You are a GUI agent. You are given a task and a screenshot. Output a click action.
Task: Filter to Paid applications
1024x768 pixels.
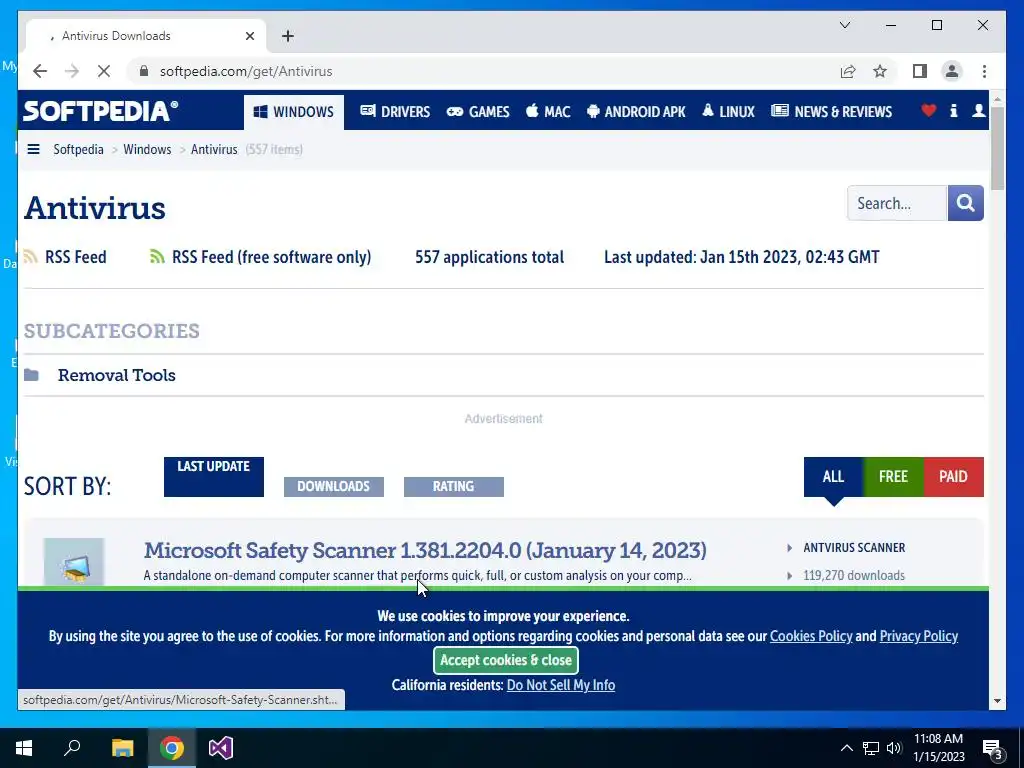pos(953,477)
